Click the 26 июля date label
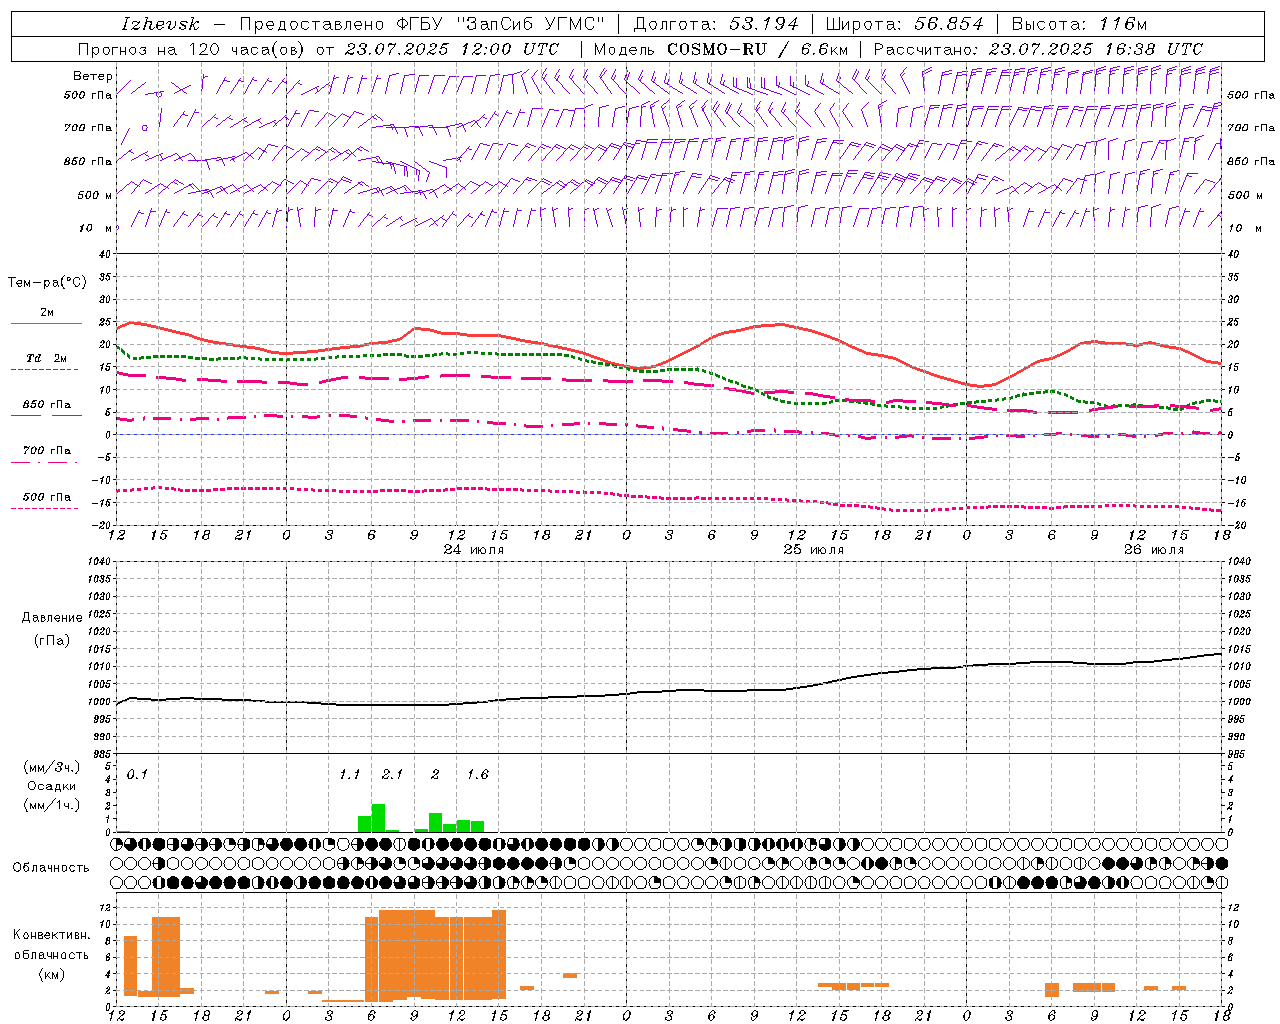This screenshot has width=1280, height=1024. 1154,550
